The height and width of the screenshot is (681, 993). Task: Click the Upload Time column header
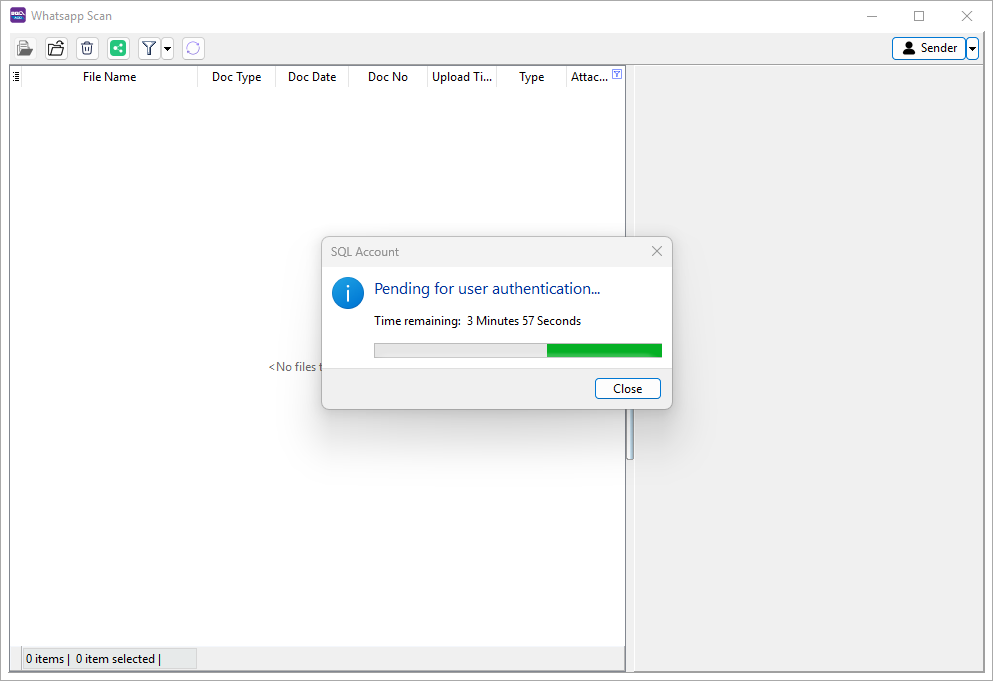tap(461, 77)
